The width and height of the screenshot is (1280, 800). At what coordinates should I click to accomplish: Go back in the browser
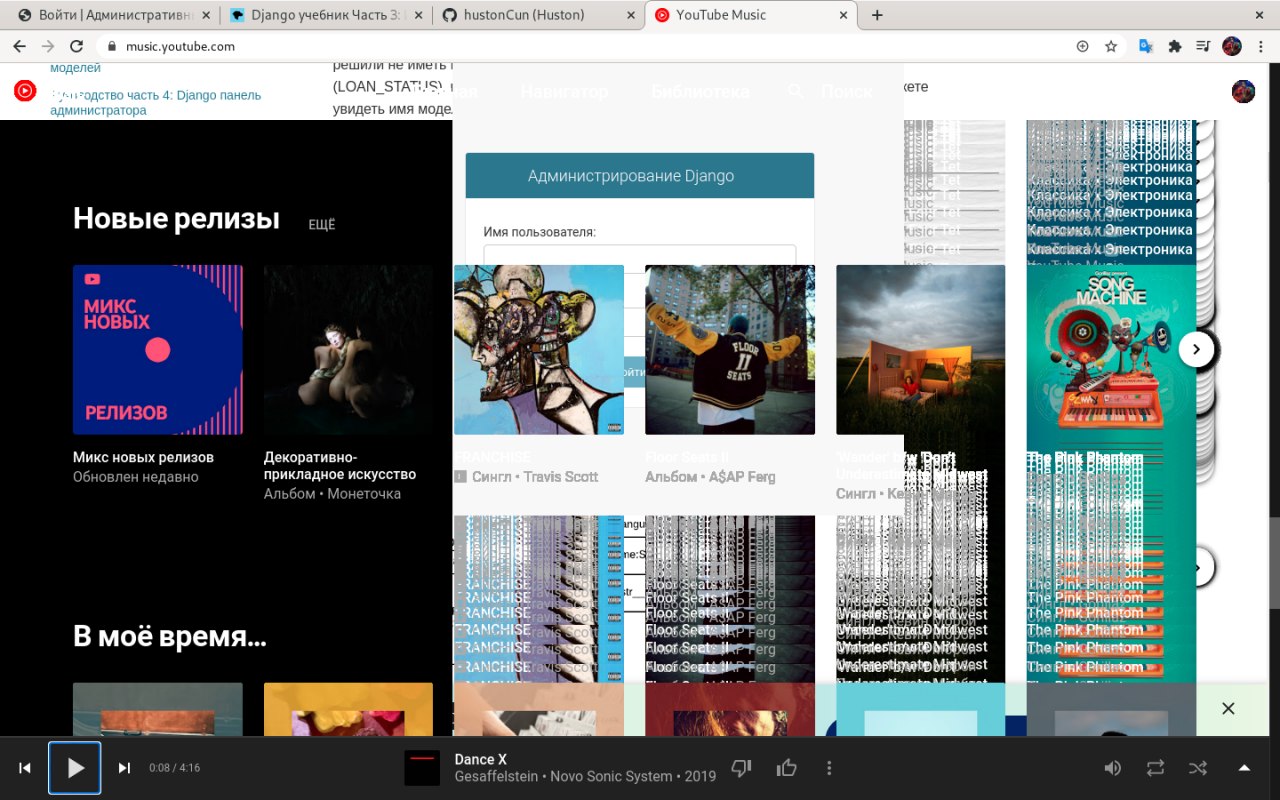click(x=19, y=46)
